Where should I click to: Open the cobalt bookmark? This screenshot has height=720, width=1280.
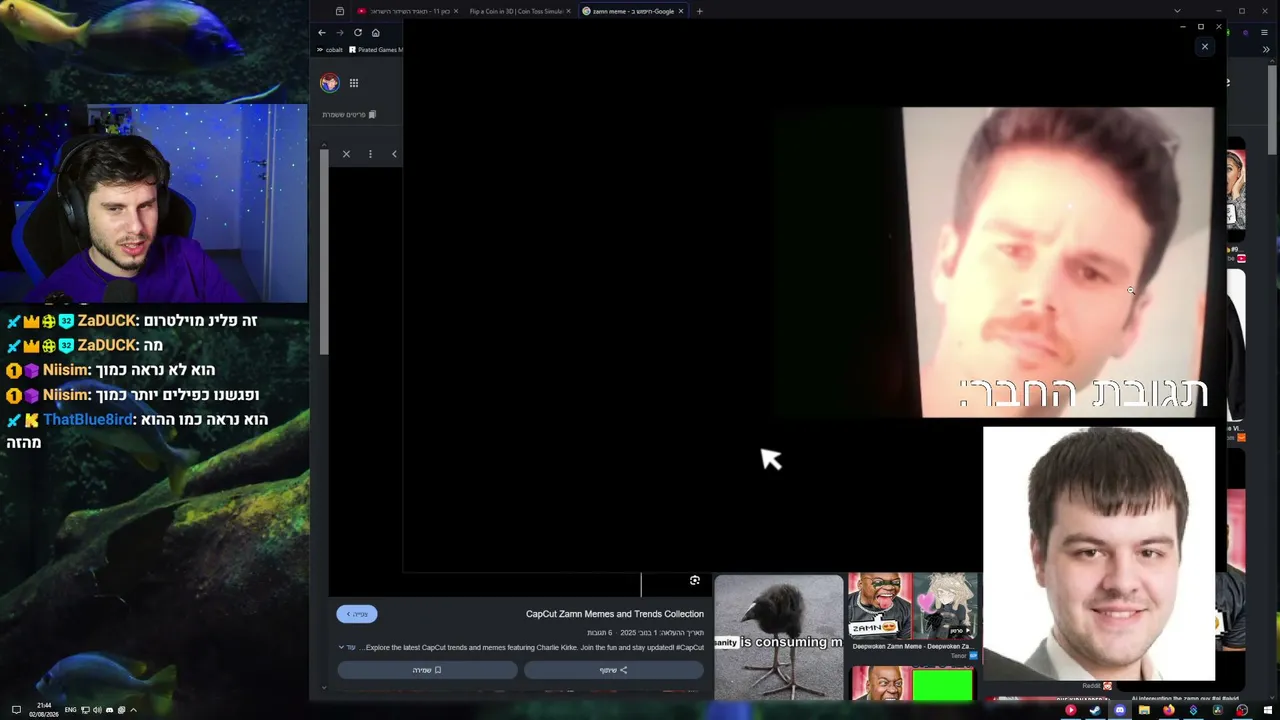330,50
